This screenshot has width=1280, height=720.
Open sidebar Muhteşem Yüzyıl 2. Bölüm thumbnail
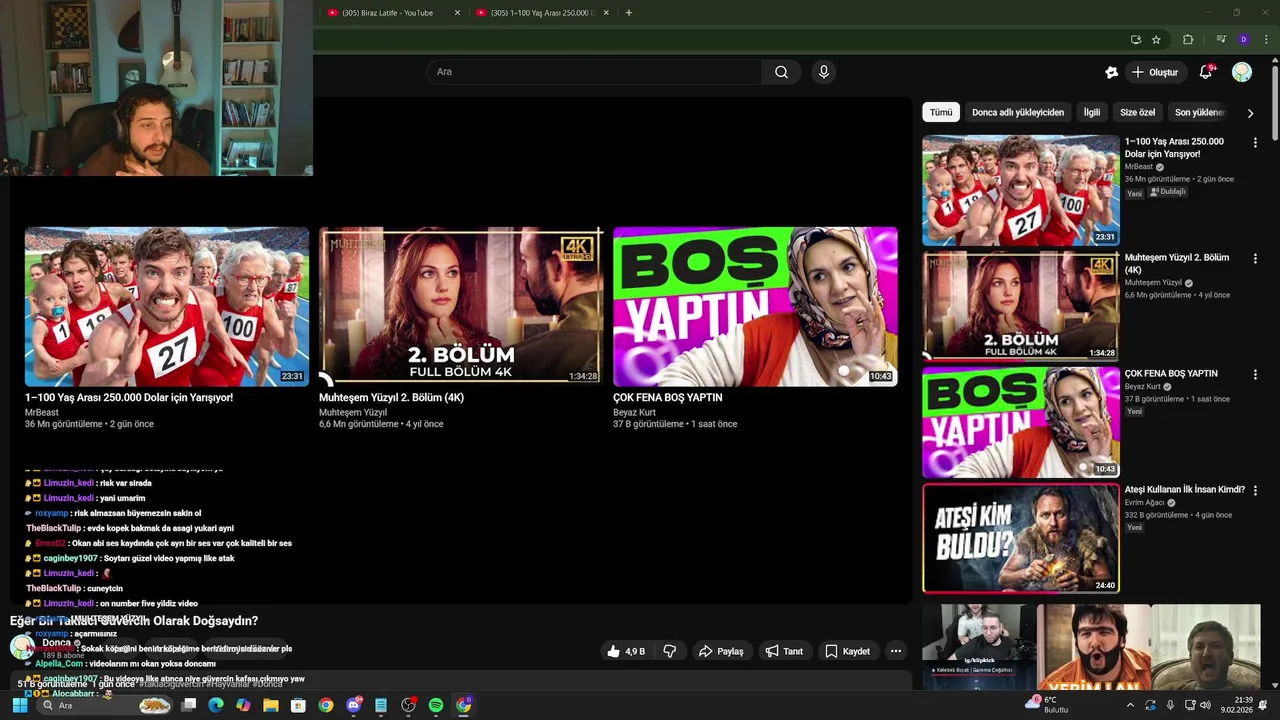pos(1021,306)
